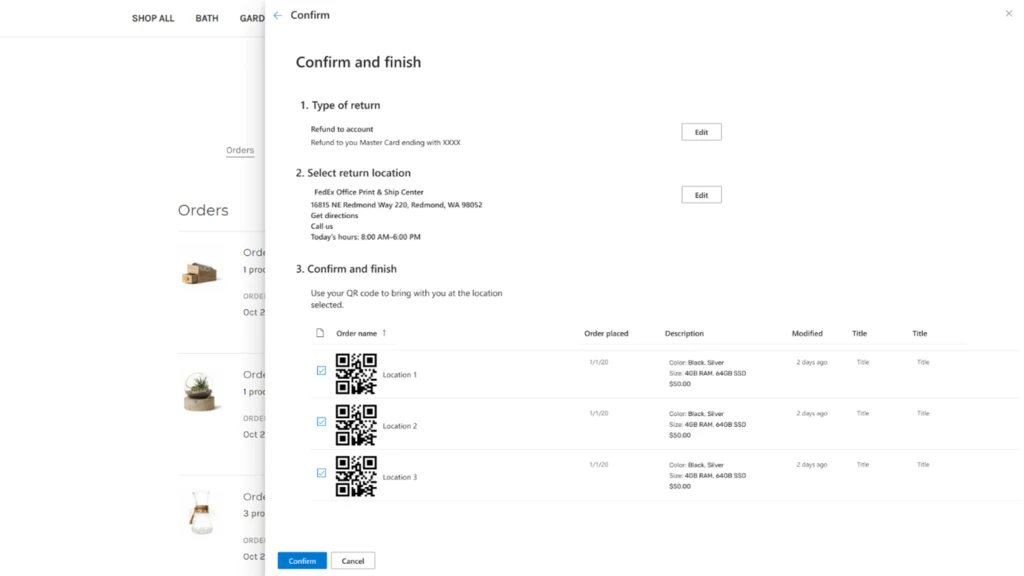Click the Get directions link
The image size is (1024, 576).
[332, 214]
